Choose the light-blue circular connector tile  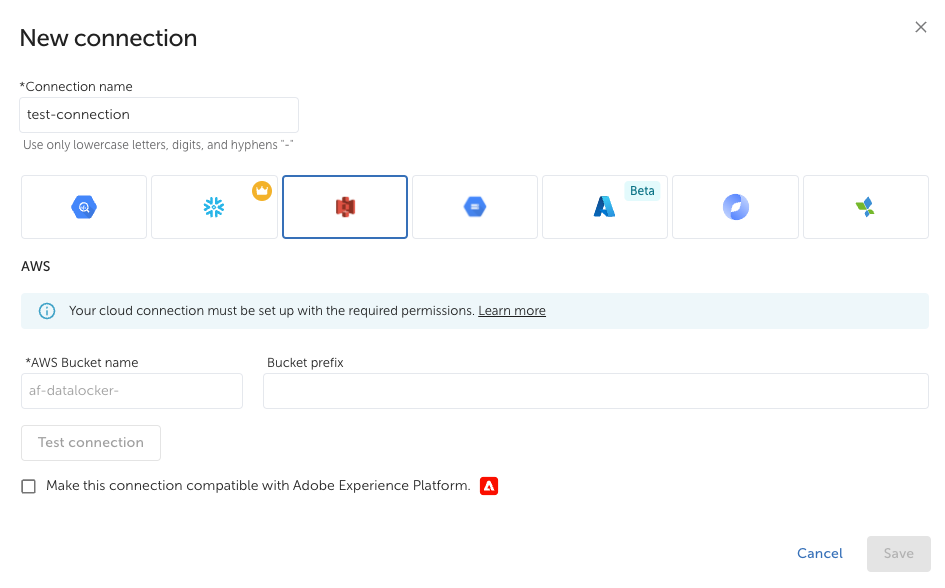(735, 207)
